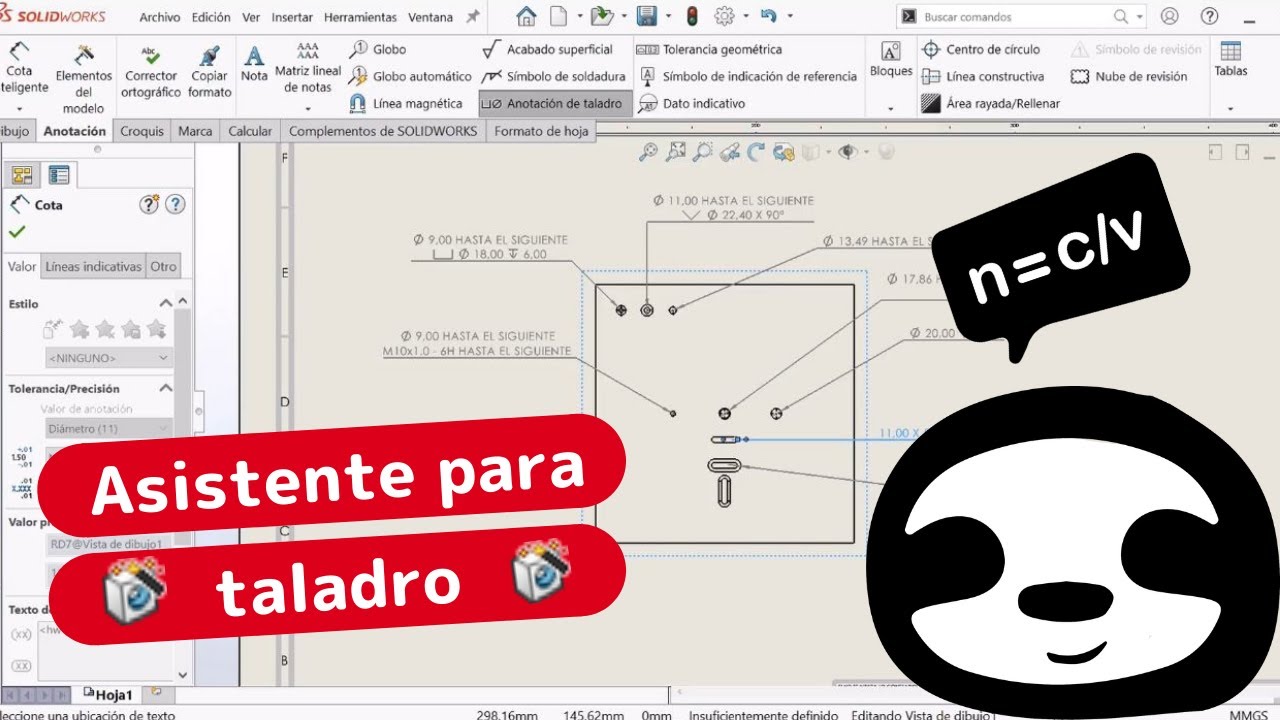Choose Acabado superficial symbol
This screenshot has width=1280, height=720.
(548, 49)
